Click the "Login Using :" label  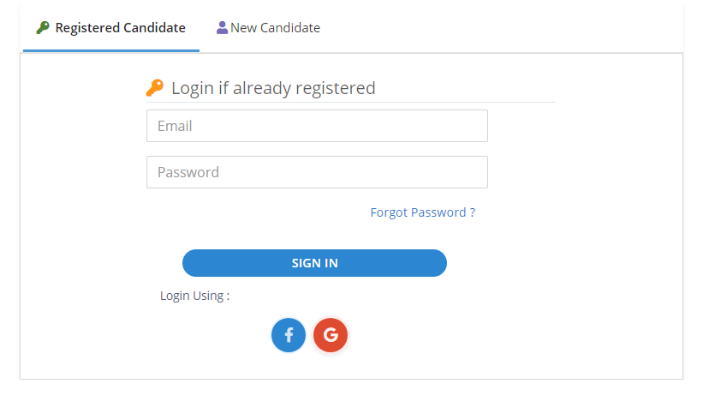(195, 296)
